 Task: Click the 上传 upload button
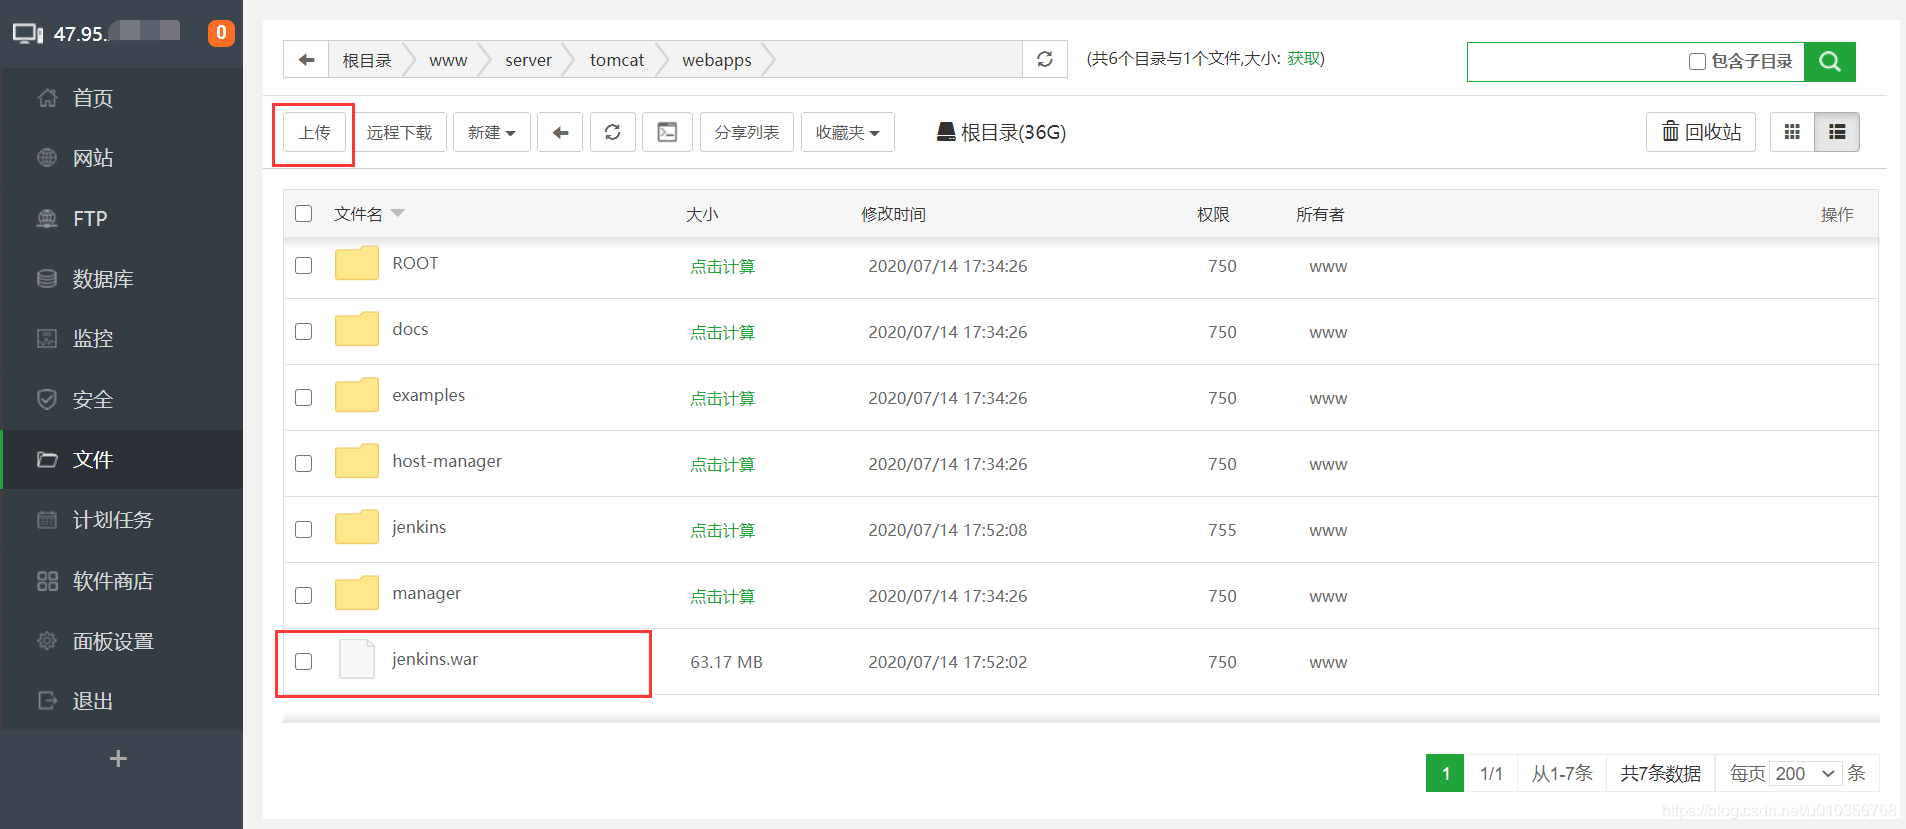coord(314,132)
